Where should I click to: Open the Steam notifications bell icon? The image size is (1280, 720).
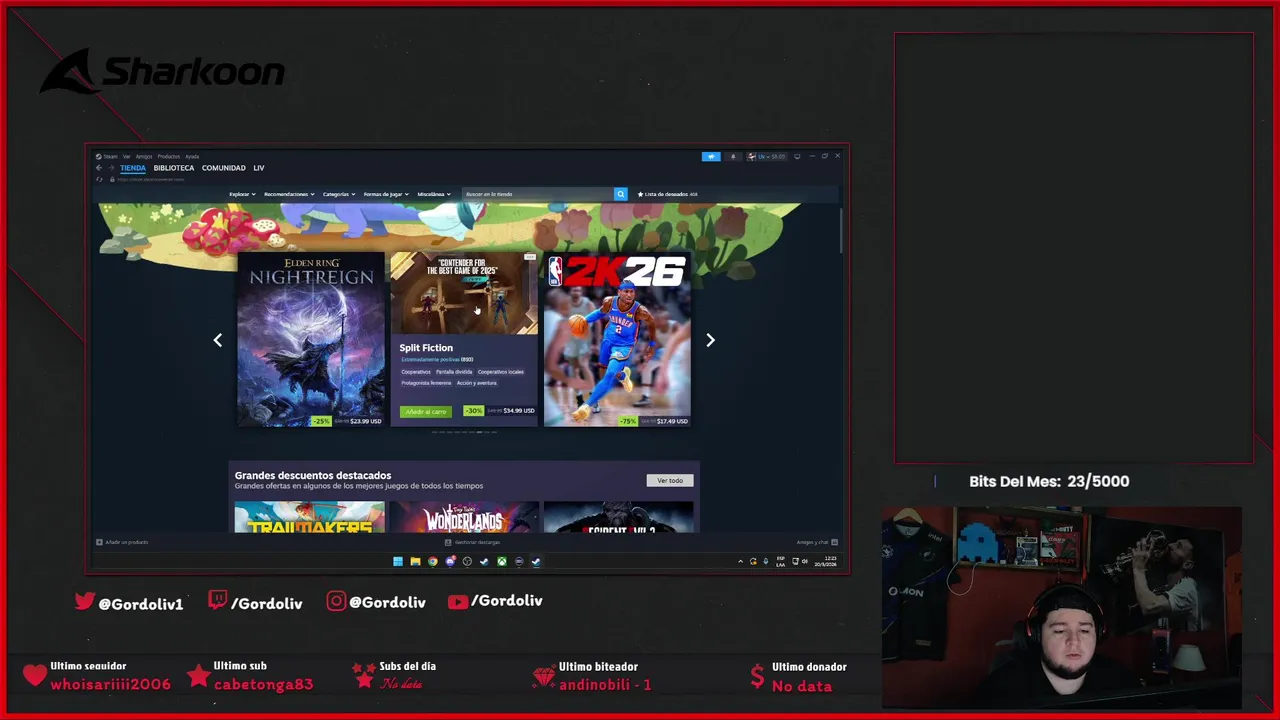pyautogui.click(x=733, y=156)
